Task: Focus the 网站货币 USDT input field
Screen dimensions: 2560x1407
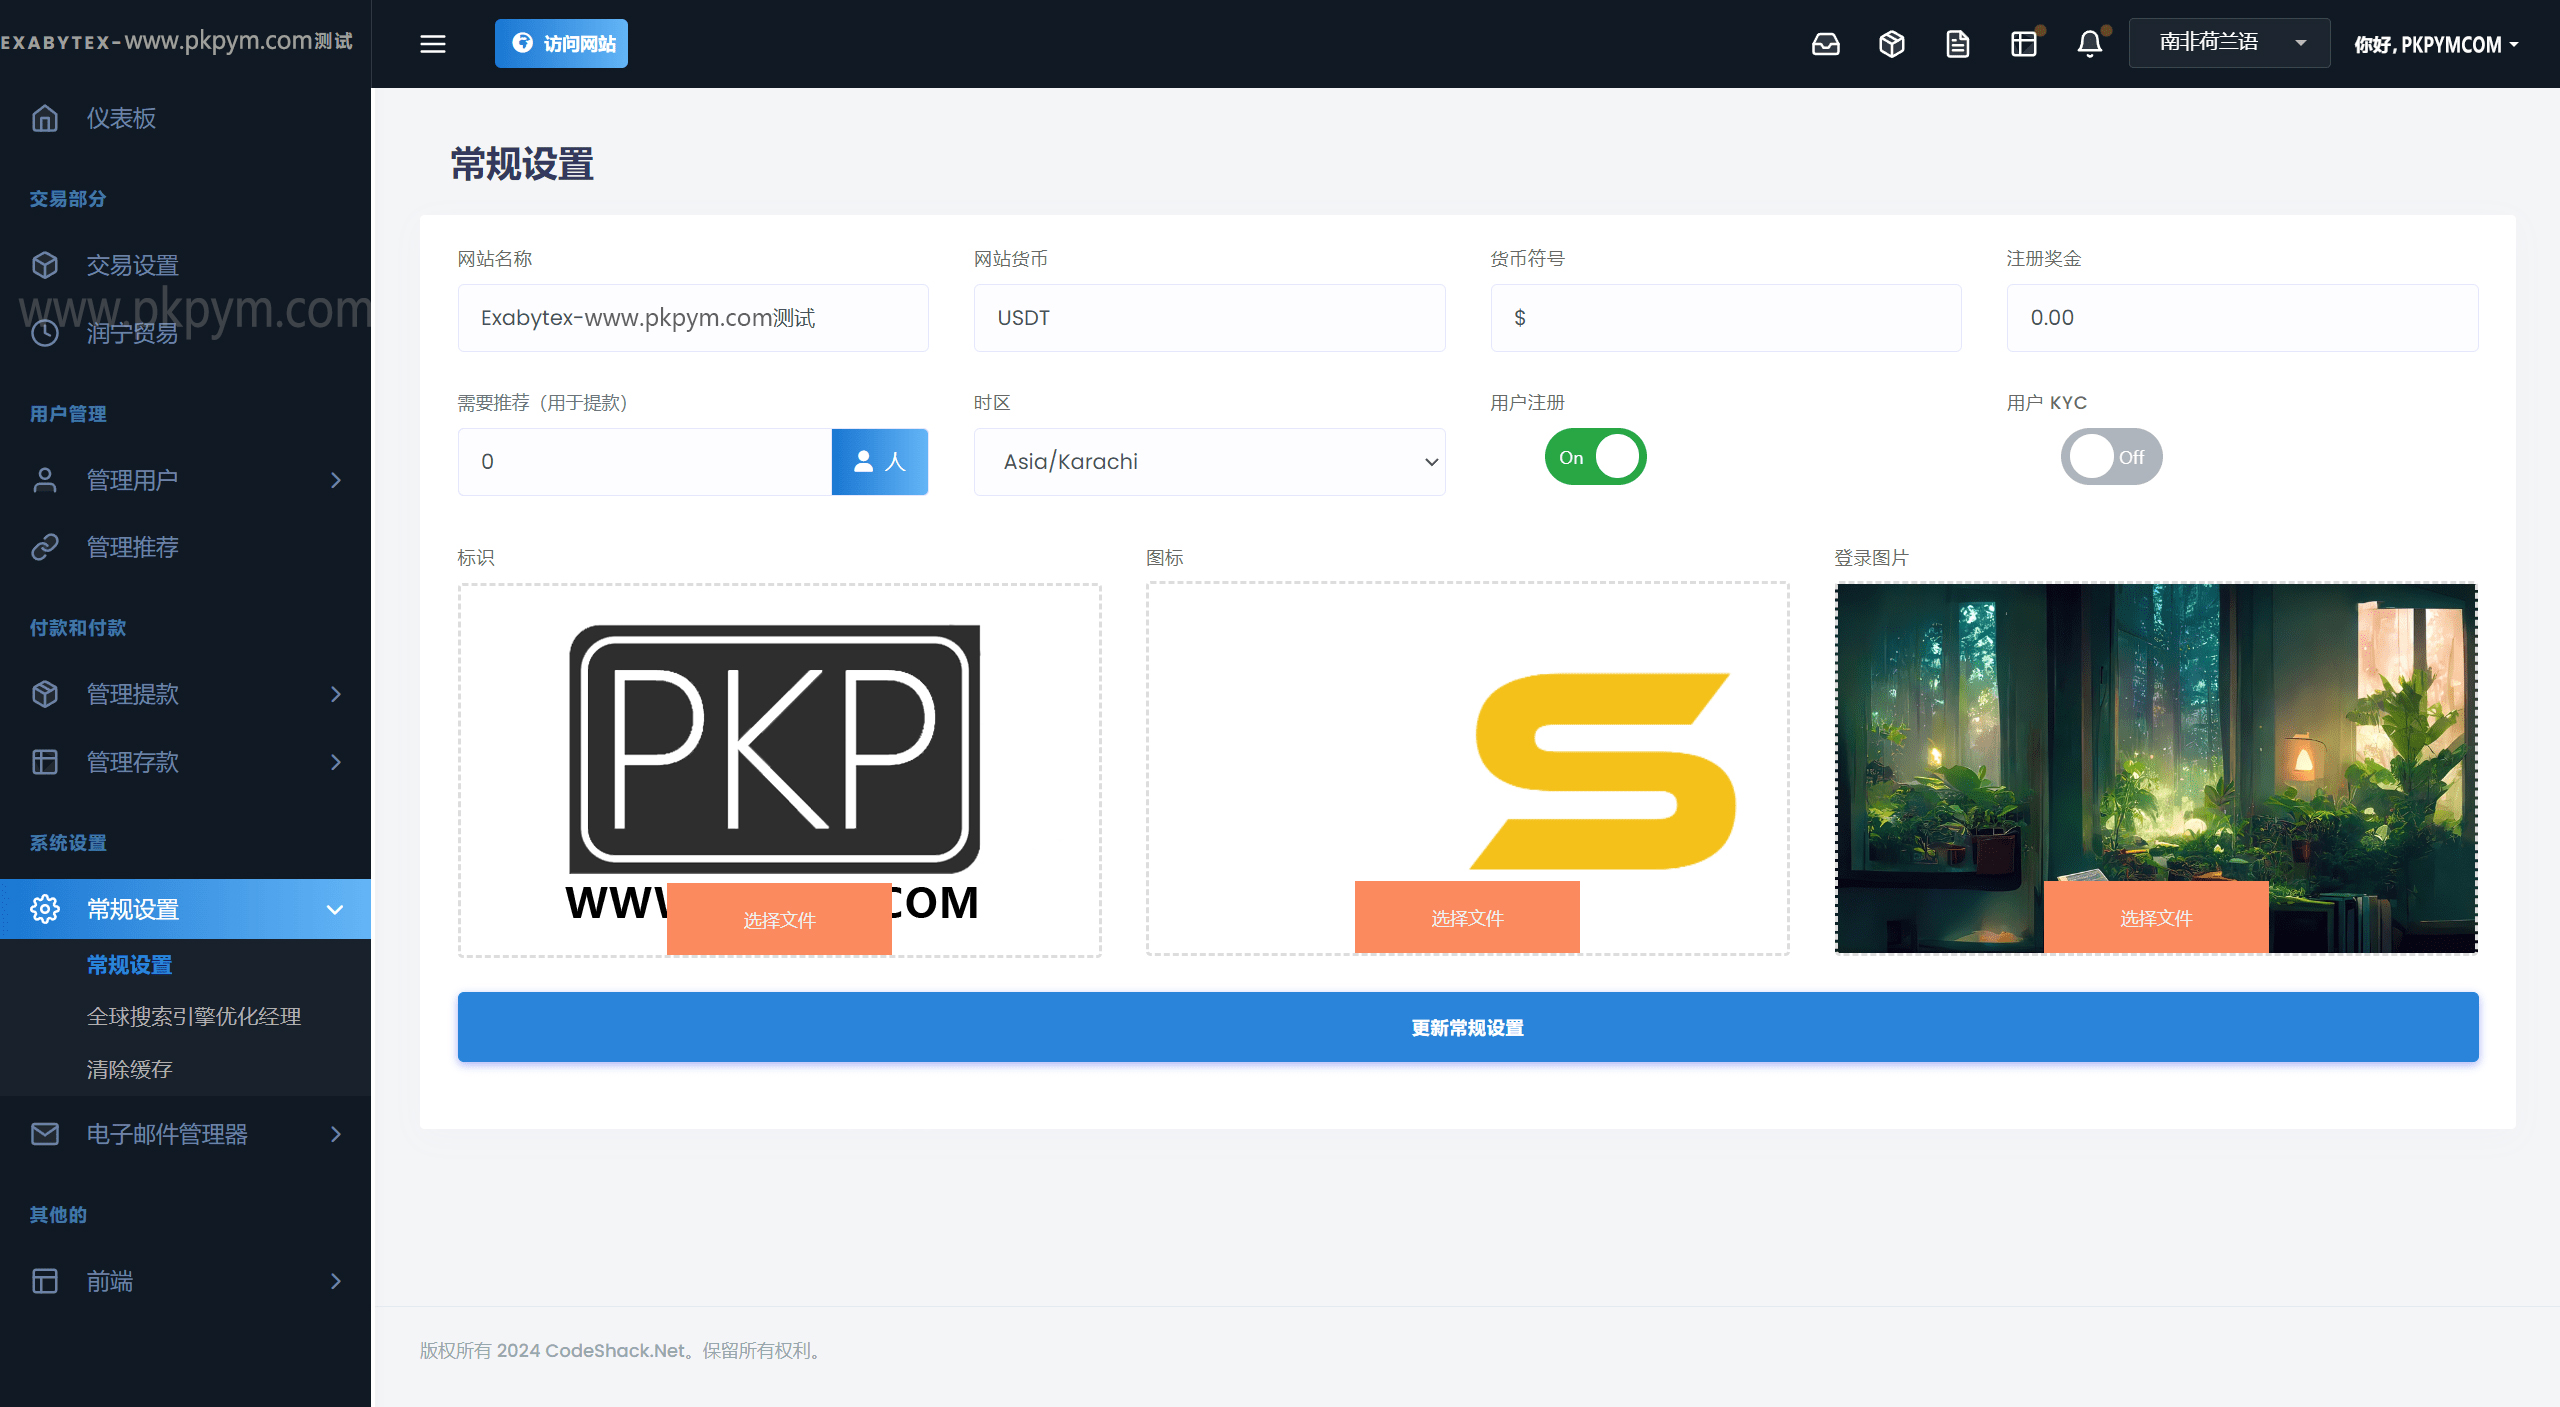Action: 1210,318
